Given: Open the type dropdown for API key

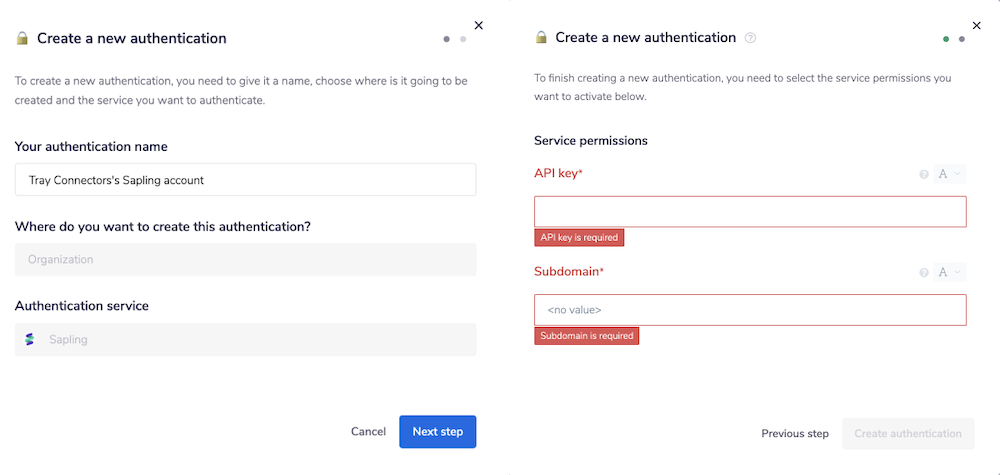Looking at the screenshot, I should [950, 175].
